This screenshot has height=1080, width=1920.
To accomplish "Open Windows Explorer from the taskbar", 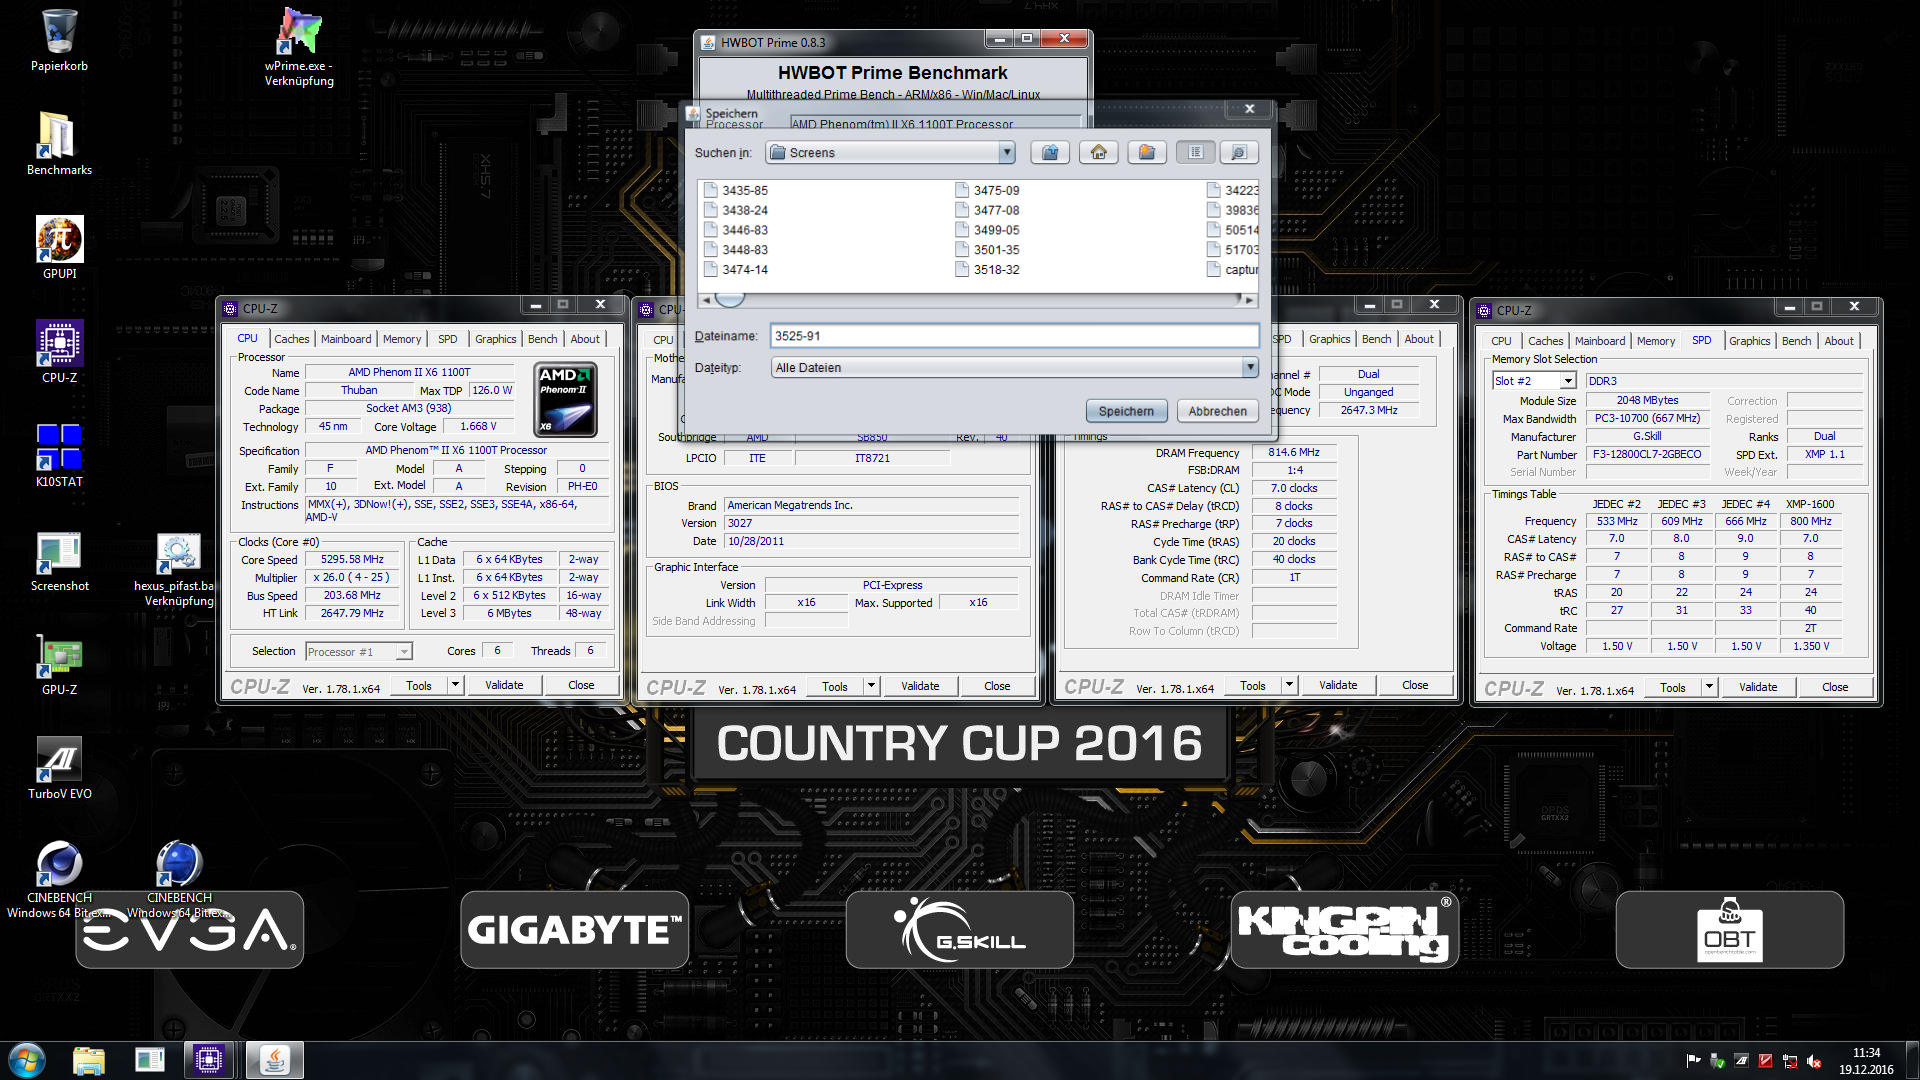I will pyautogui.click(x=89, y=1060).
